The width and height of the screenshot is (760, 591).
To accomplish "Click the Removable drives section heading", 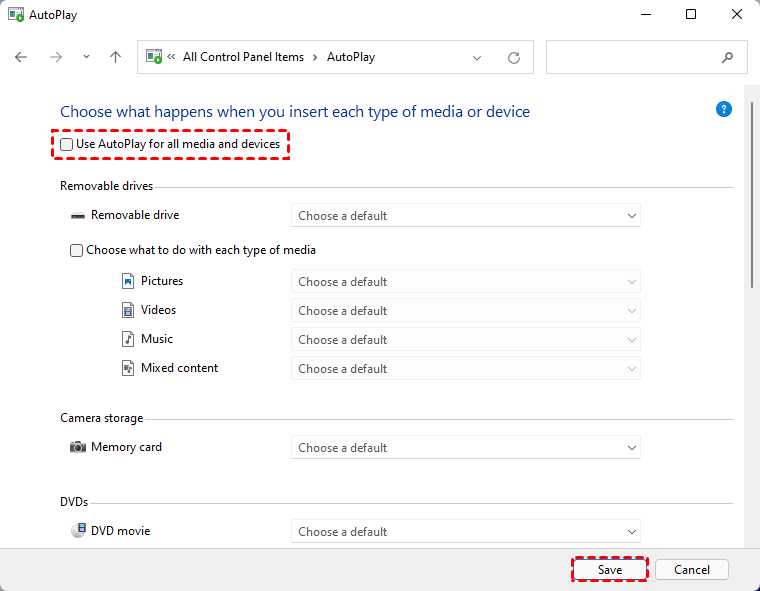I will (106, 186).
